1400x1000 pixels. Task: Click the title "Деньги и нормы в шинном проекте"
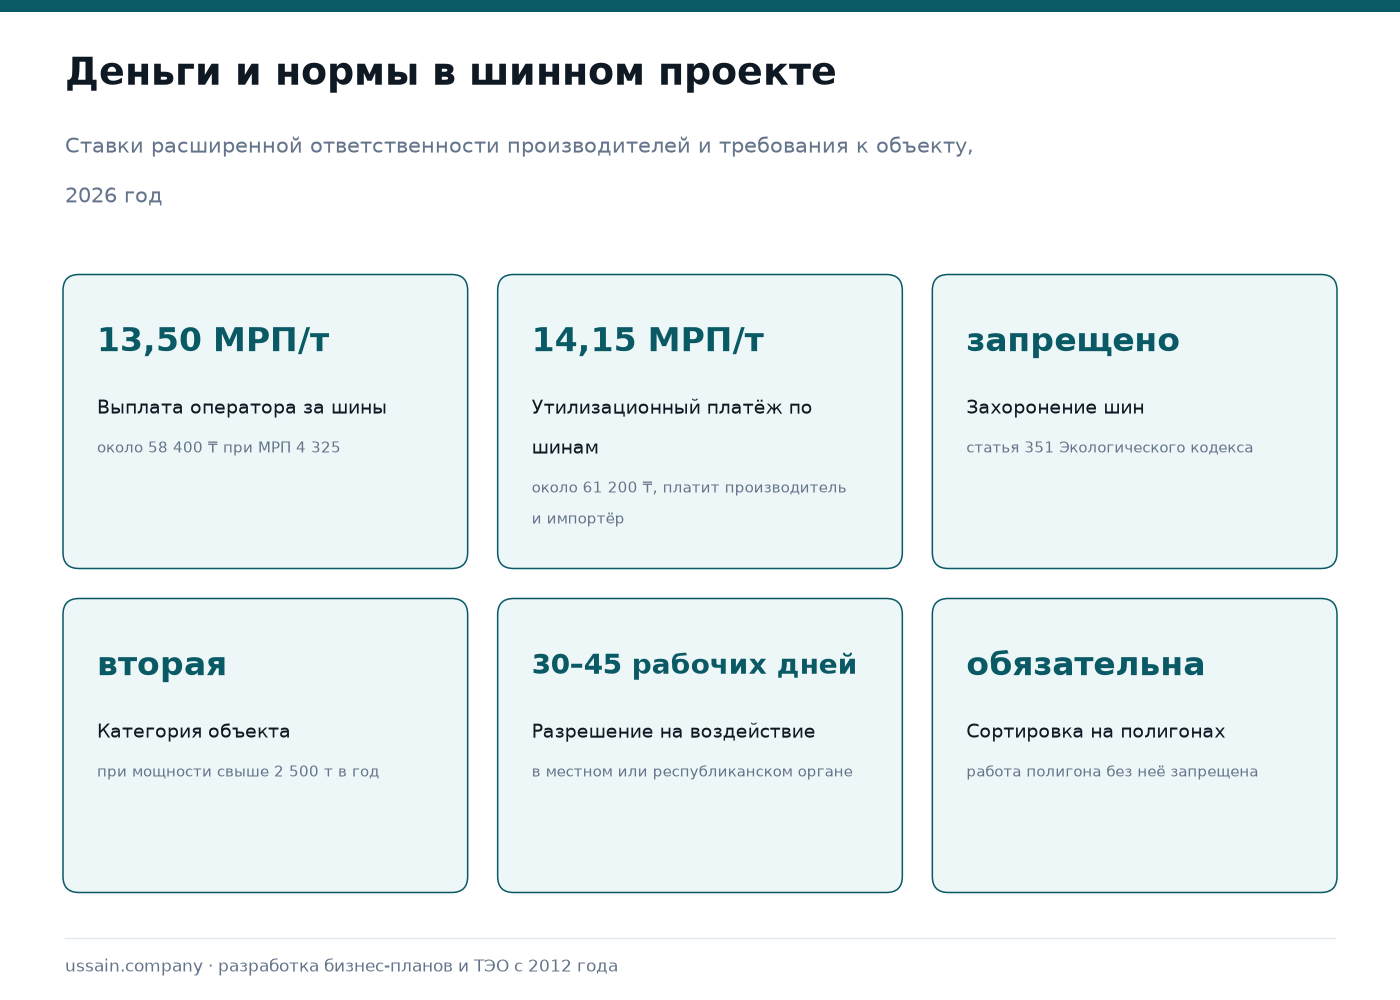(x=451, y=73)
